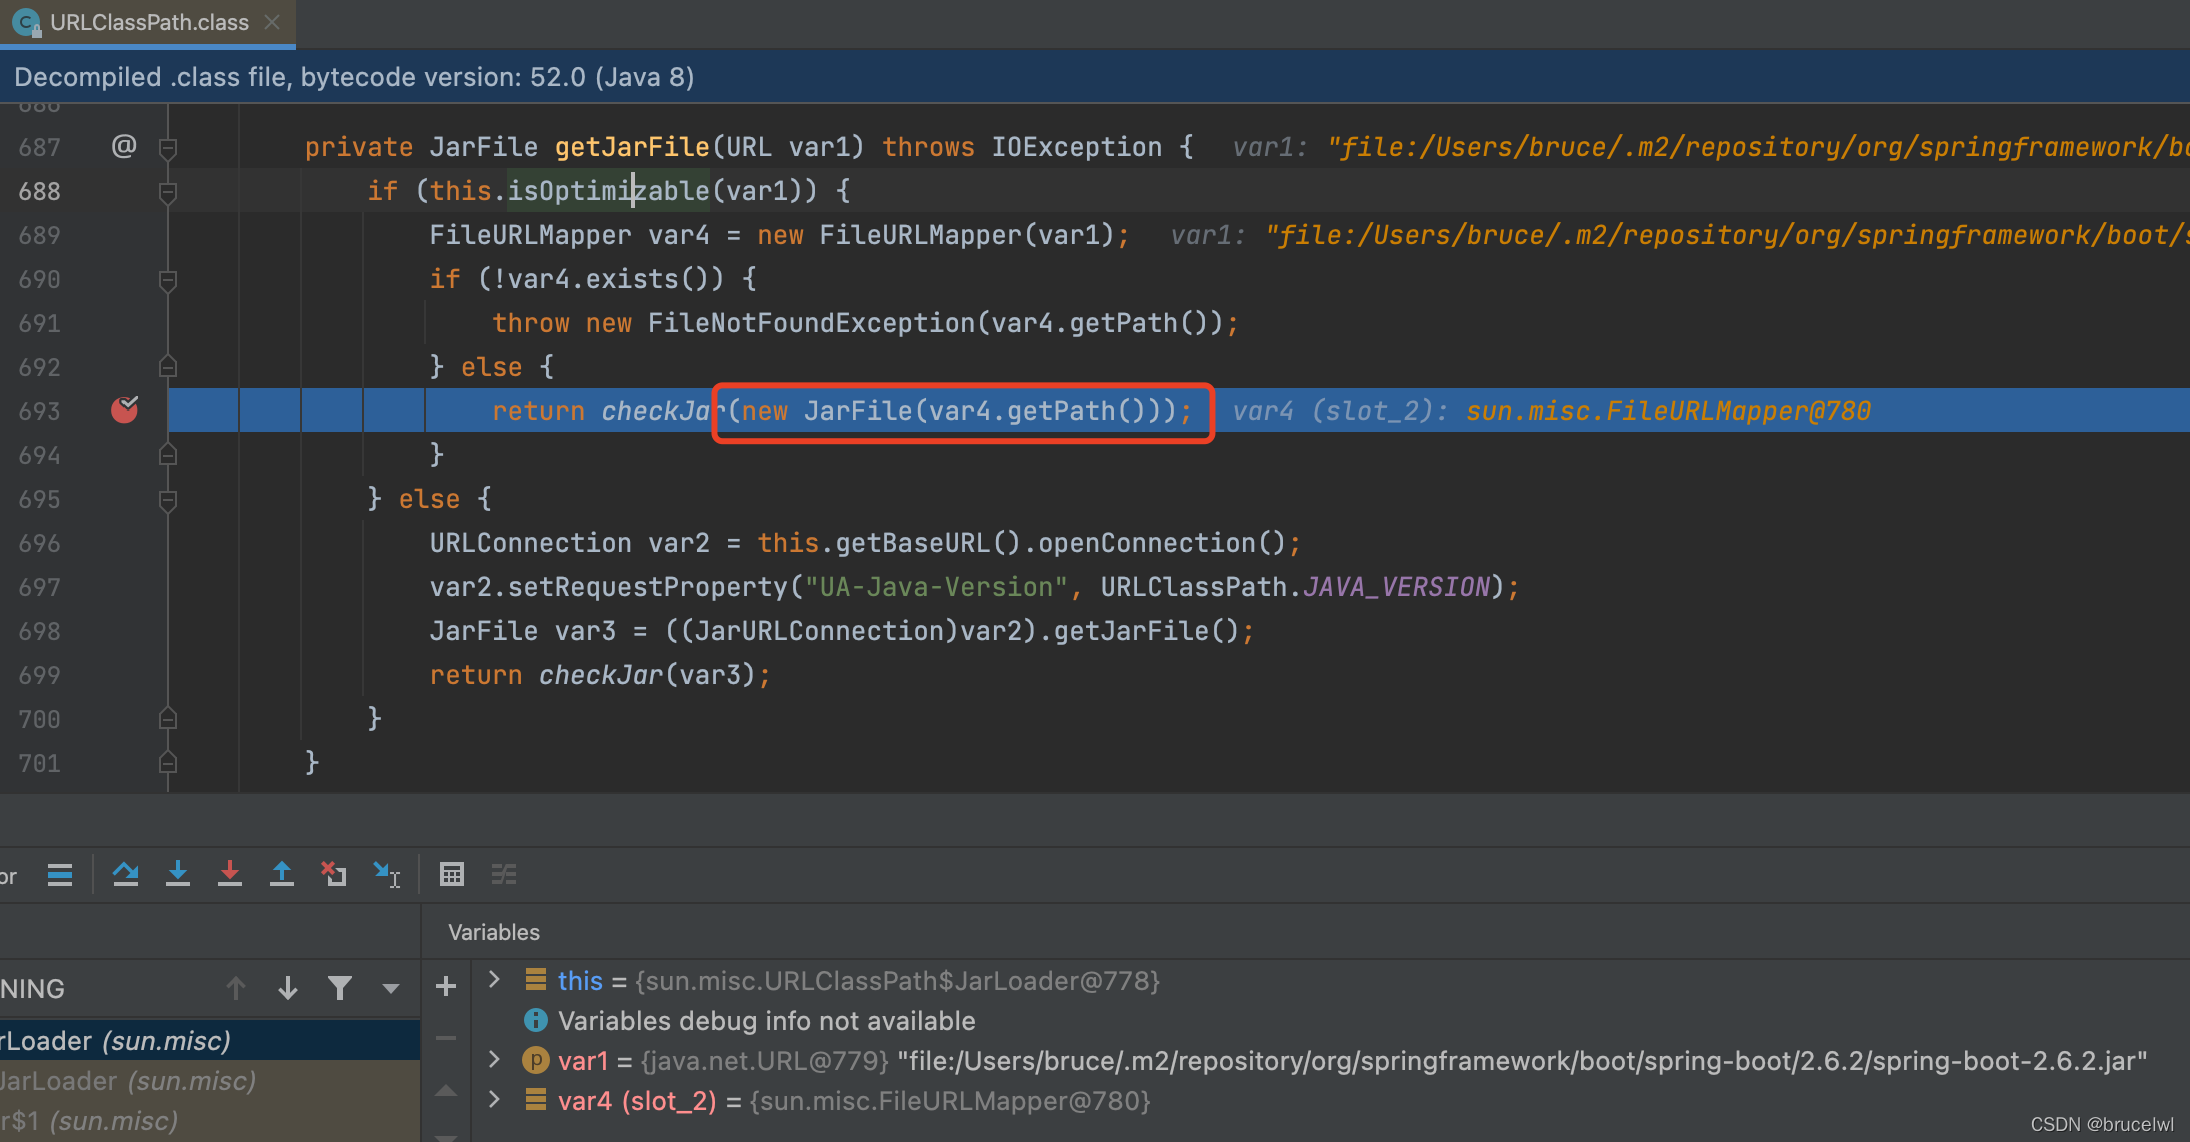
Task: Expand the var1 variable entry
Action: point(493,1060)
